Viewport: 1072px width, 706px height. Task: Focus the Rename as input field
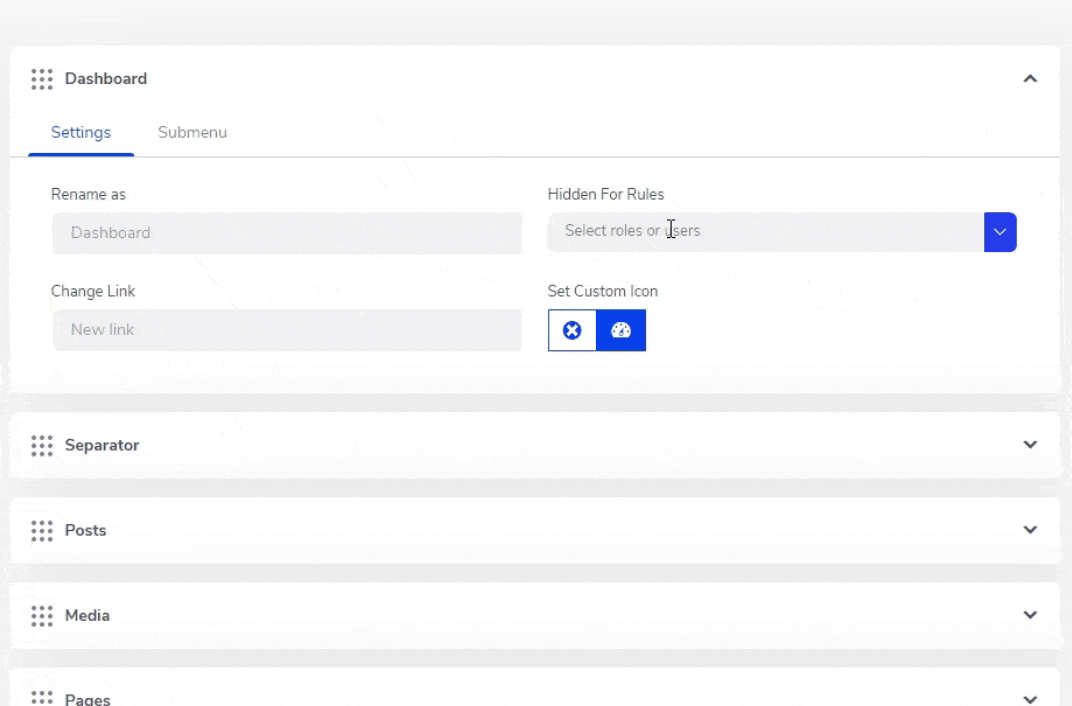pyautogui.click(x=287, y=233)
